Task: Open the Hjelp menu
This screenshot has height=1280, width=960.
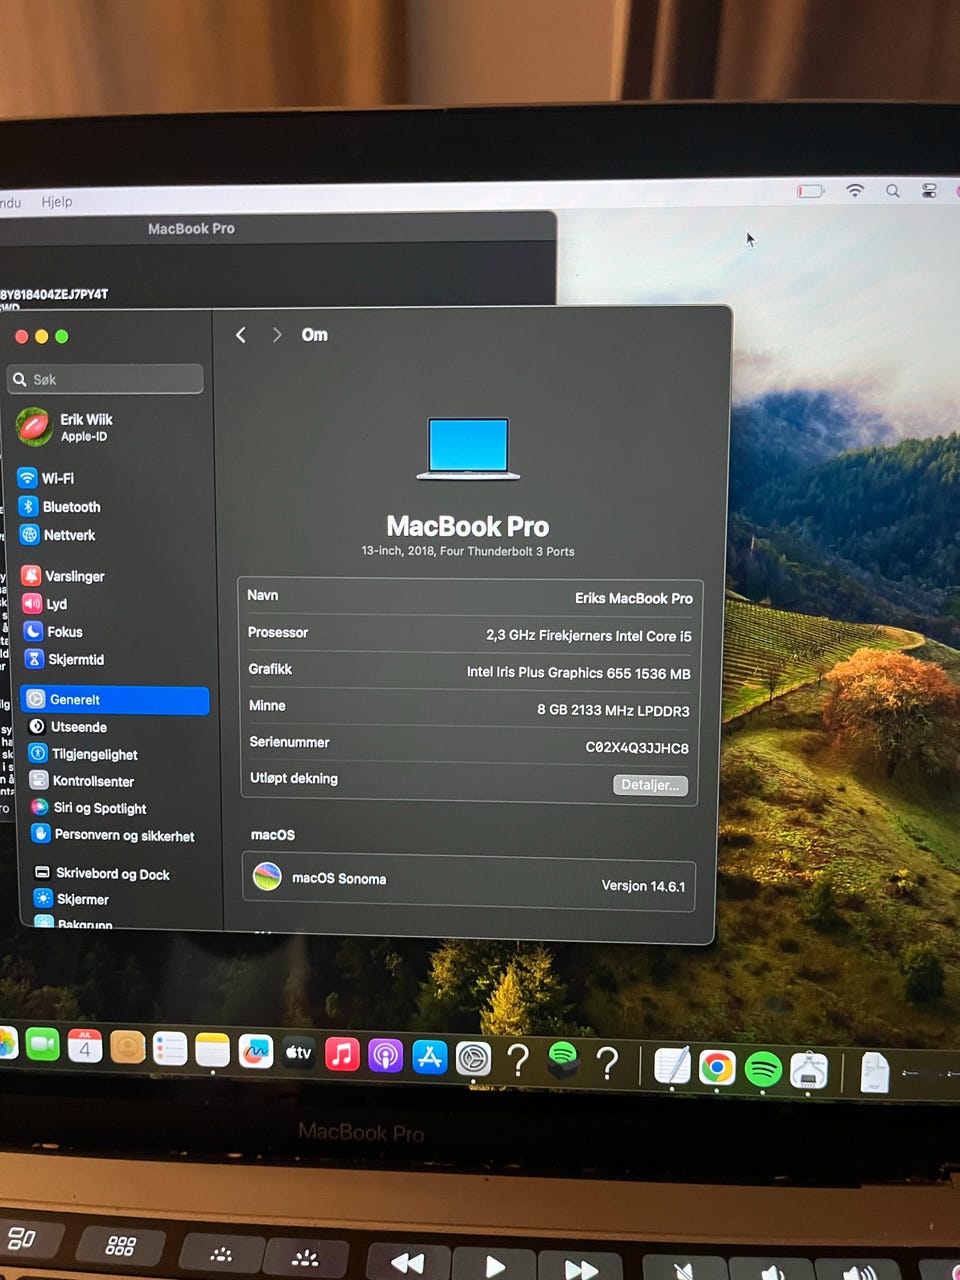Action: 57,201
